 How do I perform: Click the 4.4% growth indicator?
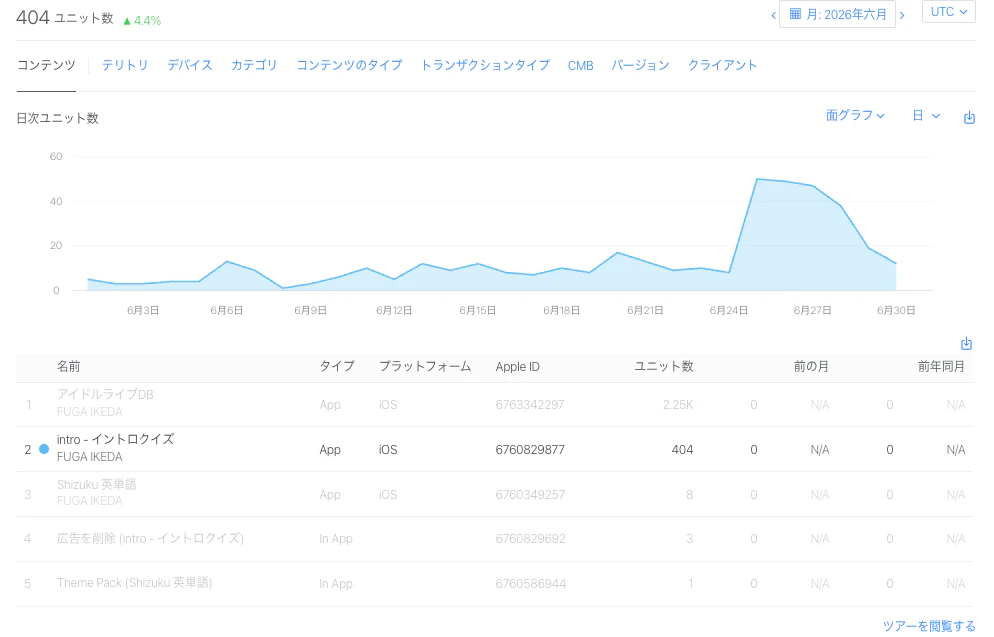tap(143, 21)
